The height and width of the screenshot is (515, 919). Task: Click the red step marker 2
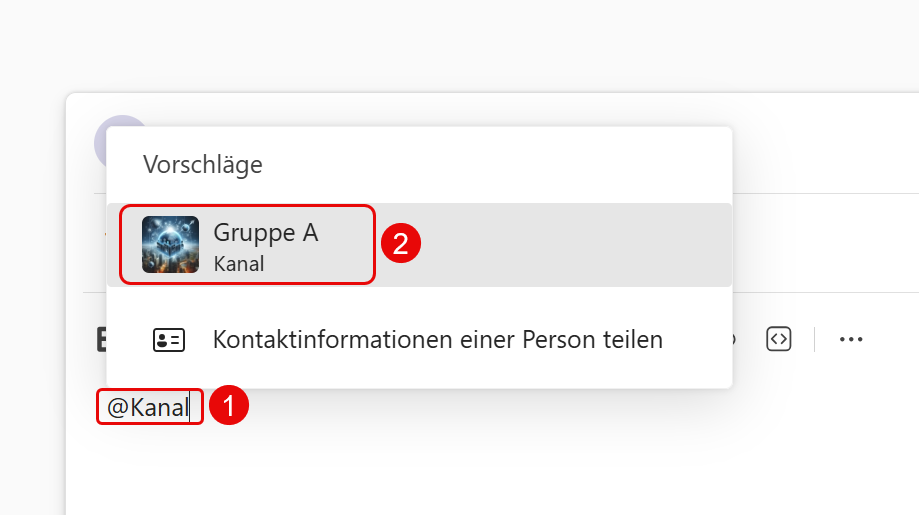401,243
